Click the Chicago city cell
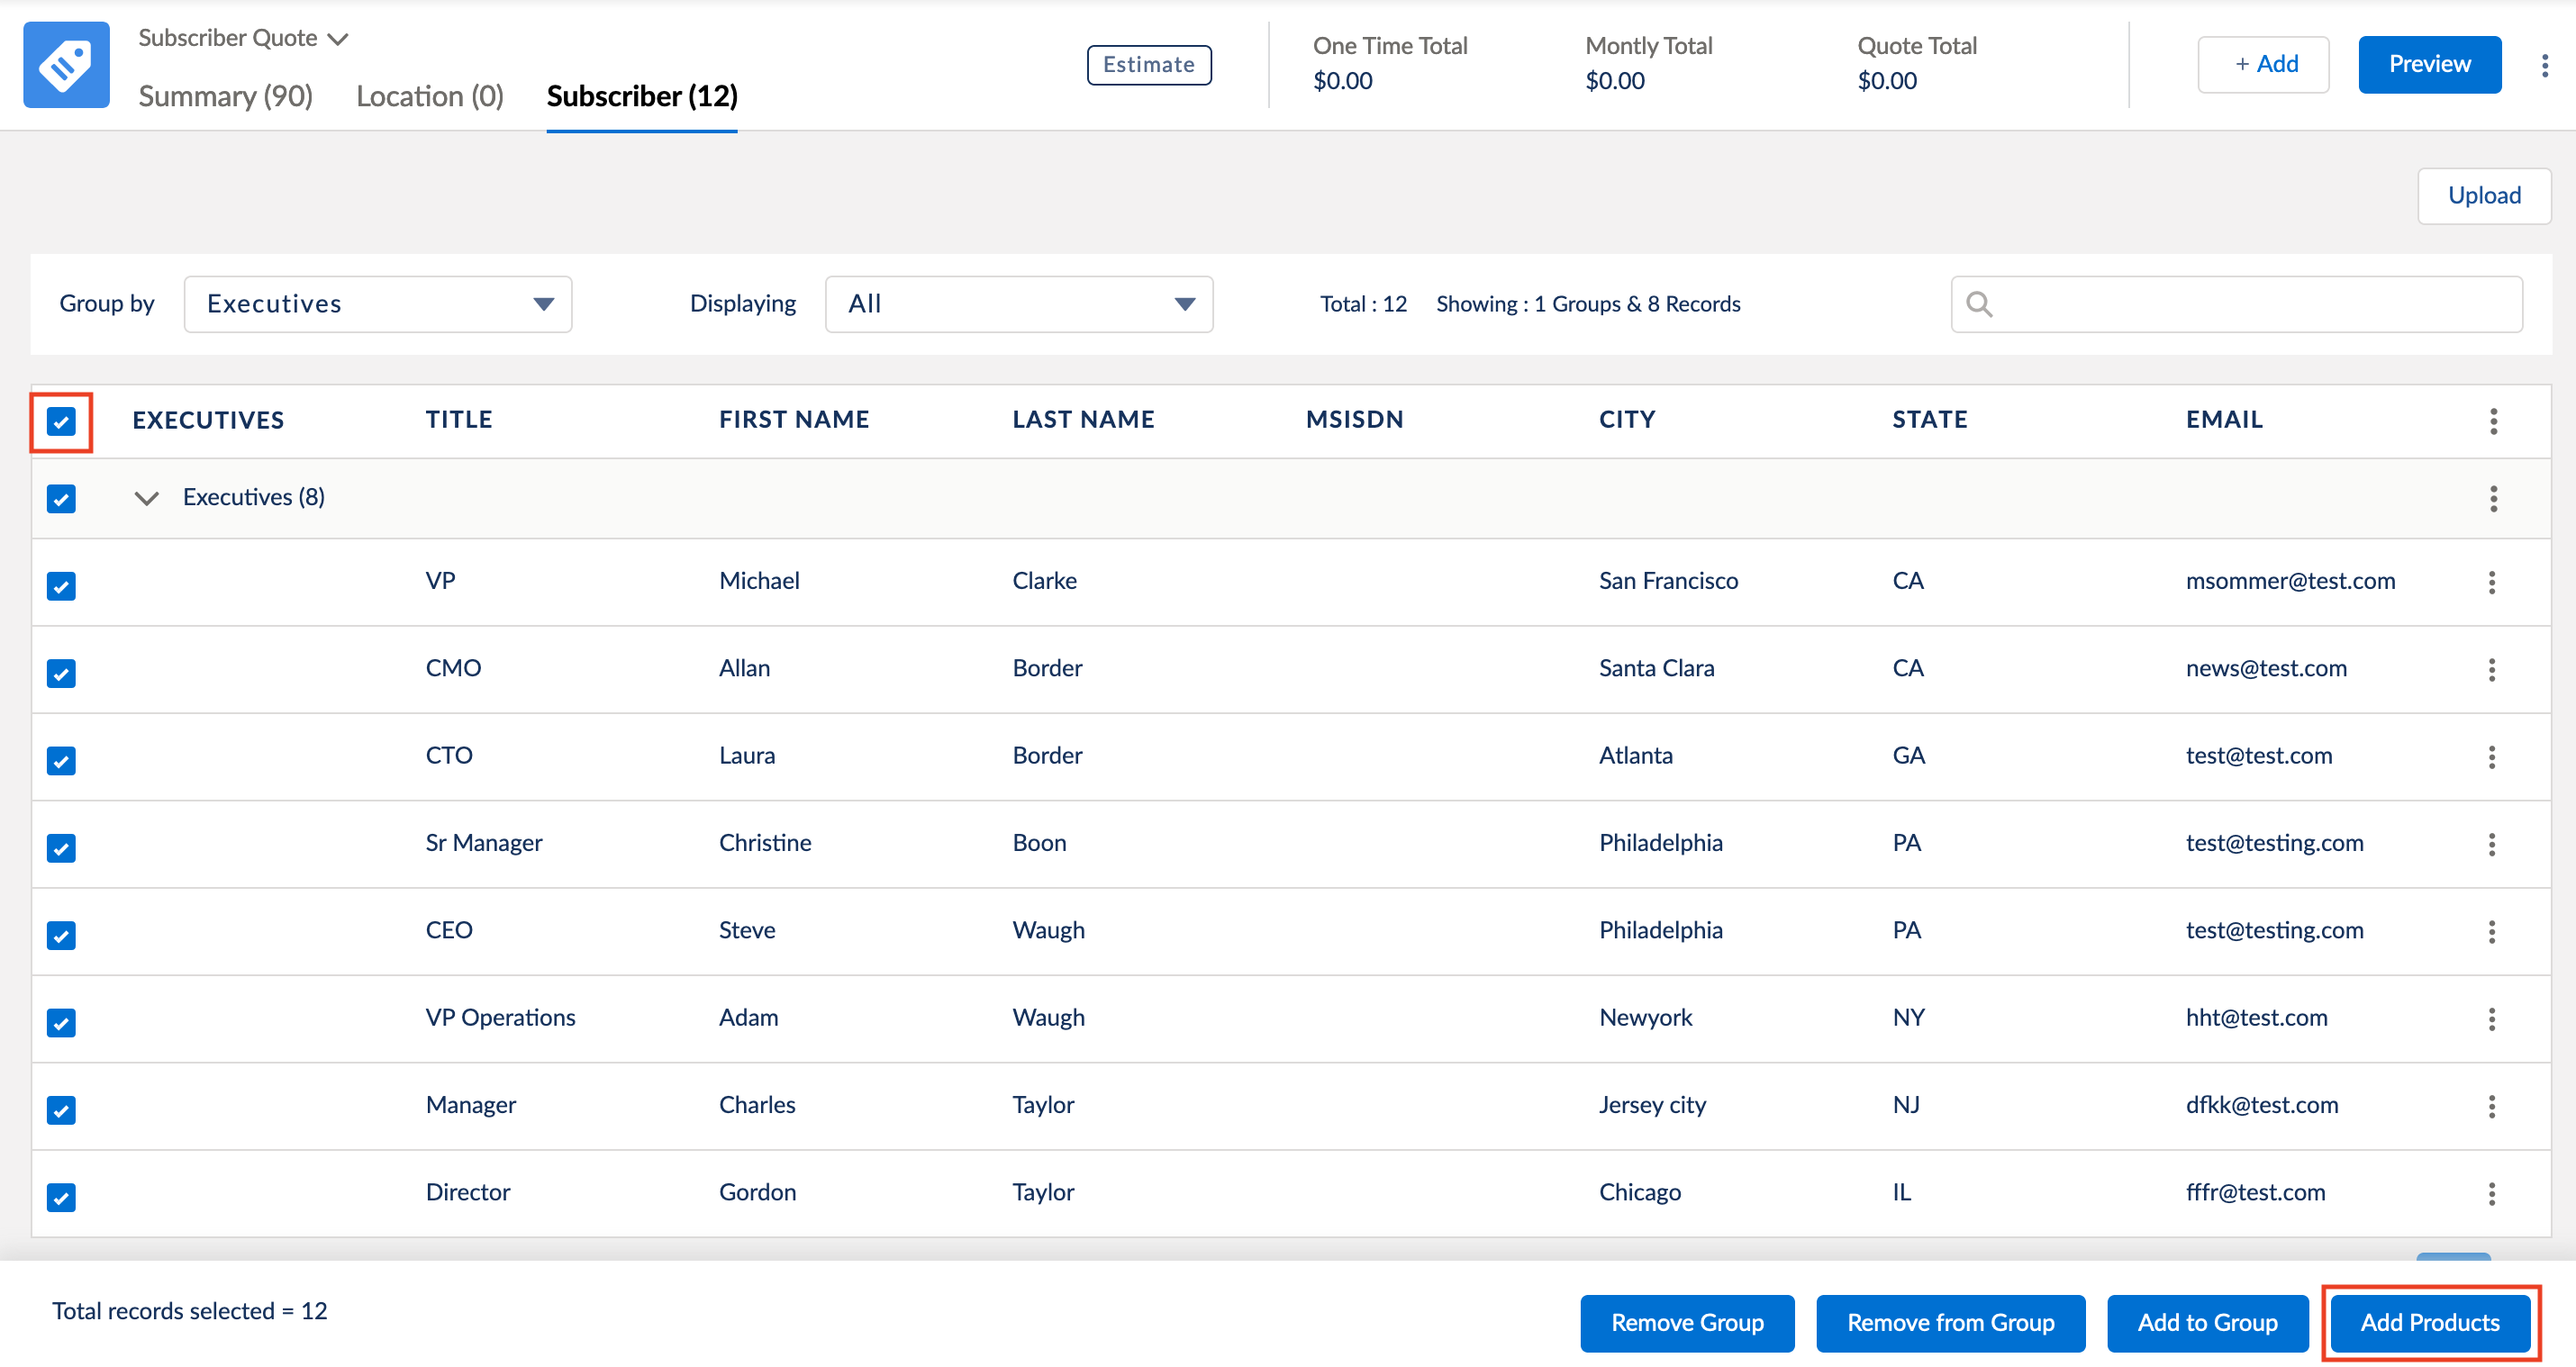This screenshot has width=2576, height=1367. click(x=1639, y=1192)
